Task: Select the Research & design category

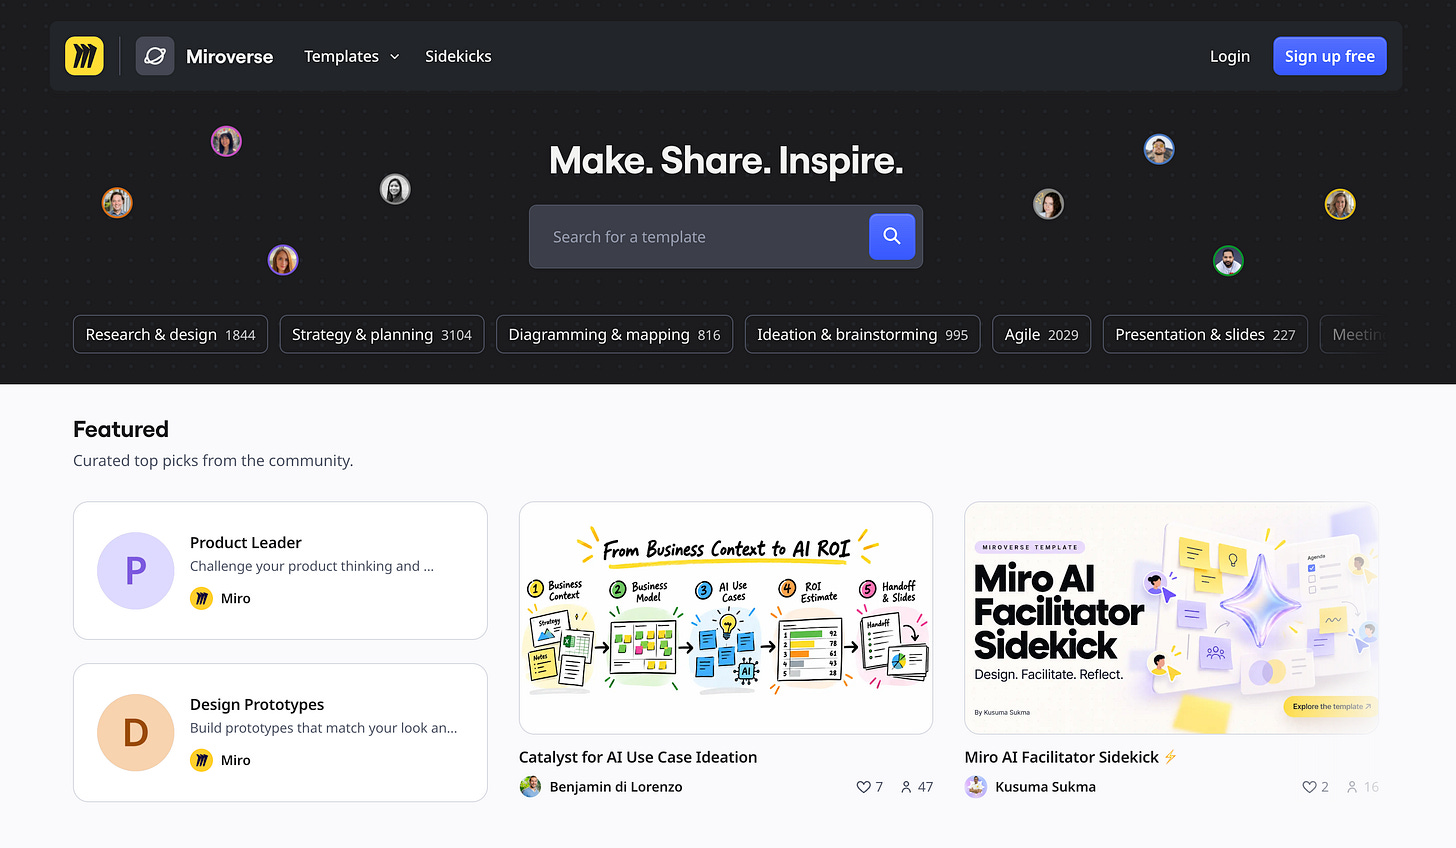Action: pos(170,334)
